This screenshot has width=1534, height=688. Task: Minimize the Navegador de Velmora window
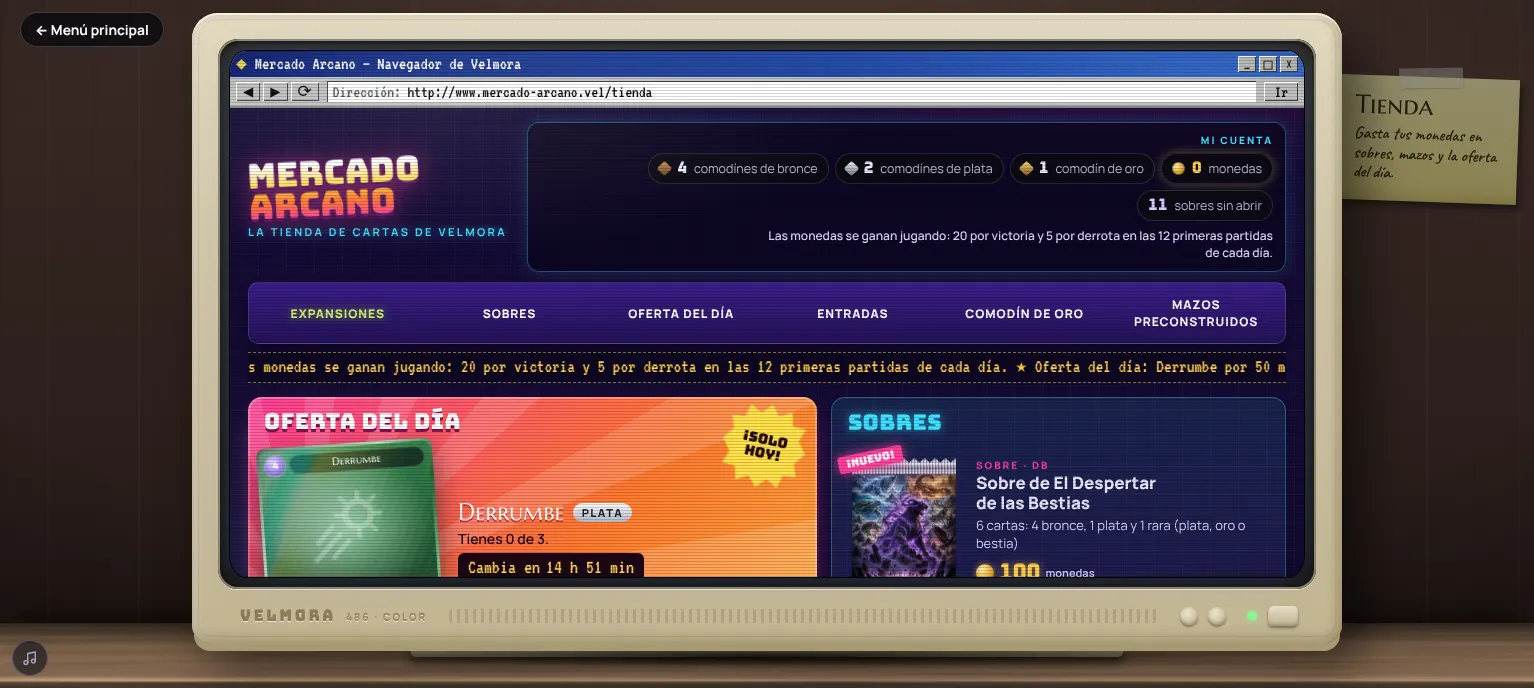coord(1246,64)
